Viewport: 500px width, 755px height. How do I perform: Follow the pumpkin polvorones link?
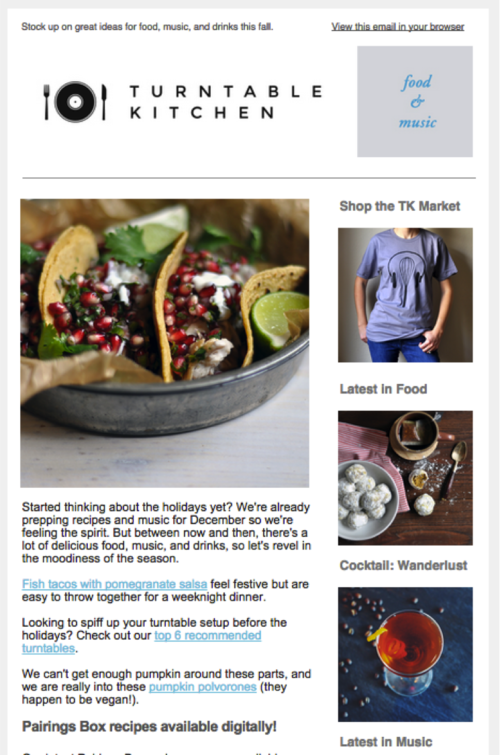pyautogui.click(x=203, y=687)
